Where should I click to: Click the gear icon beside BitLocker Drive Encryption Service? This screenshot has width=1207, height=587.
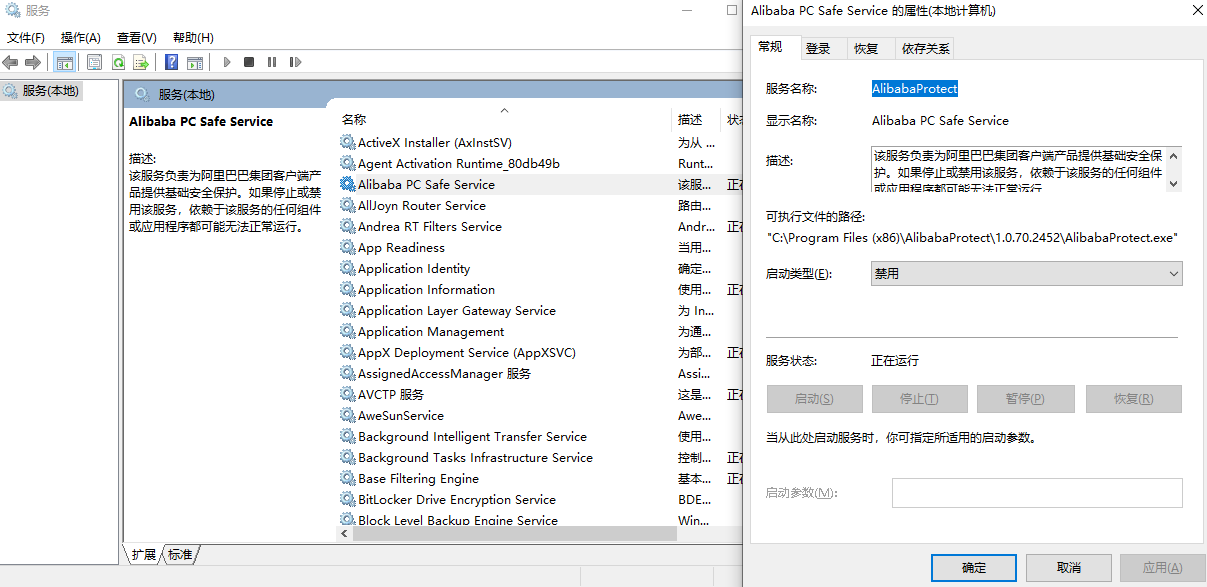[348, 500]
